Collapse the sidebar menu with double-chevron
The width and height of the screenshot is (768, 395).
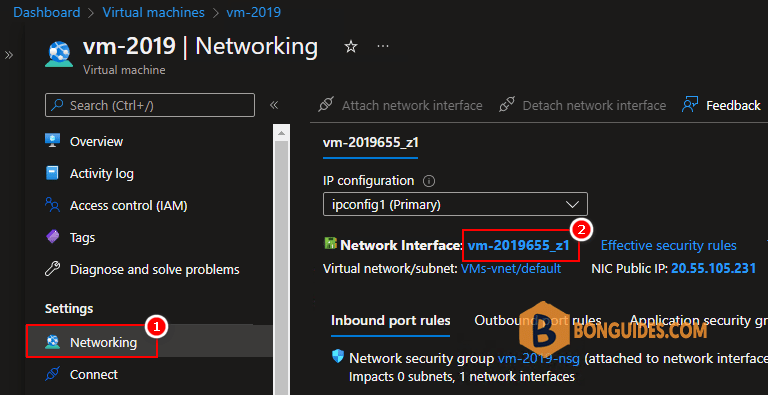[x=274, y=105]
